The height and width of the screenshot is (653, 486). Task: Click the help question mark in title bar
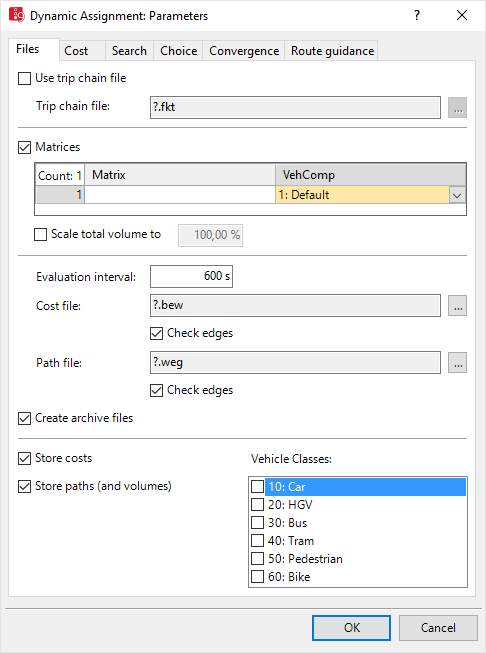416,15
